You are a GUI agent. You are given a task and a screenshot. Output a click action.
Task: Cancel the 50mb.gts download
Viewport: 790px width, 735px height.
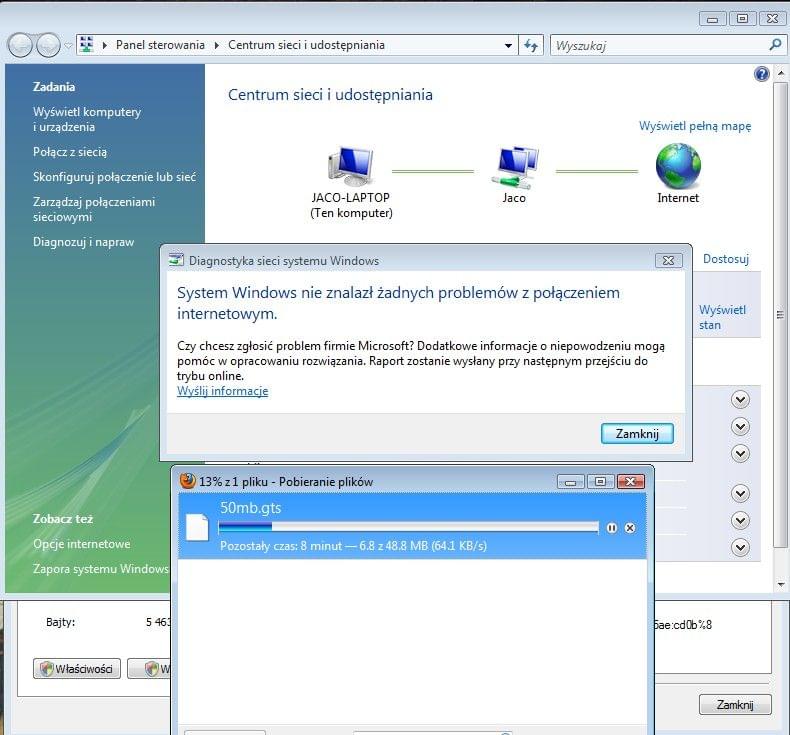(630, 528)
